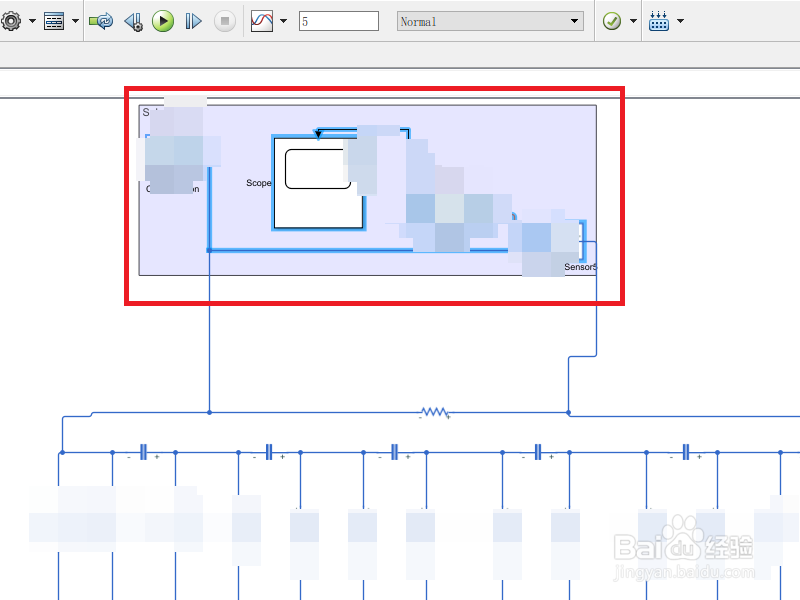
Task: Click the Sensor block label
Action: [580, 267]
